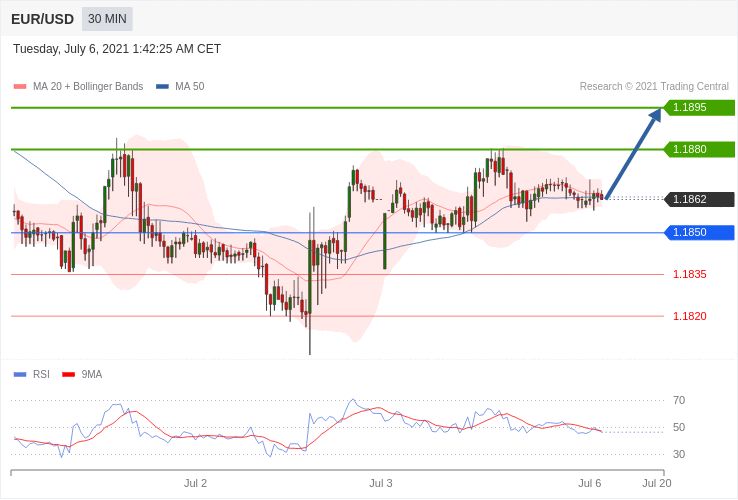
Task: Click the Jul 20 date axis label
Action: click(657, 484)
